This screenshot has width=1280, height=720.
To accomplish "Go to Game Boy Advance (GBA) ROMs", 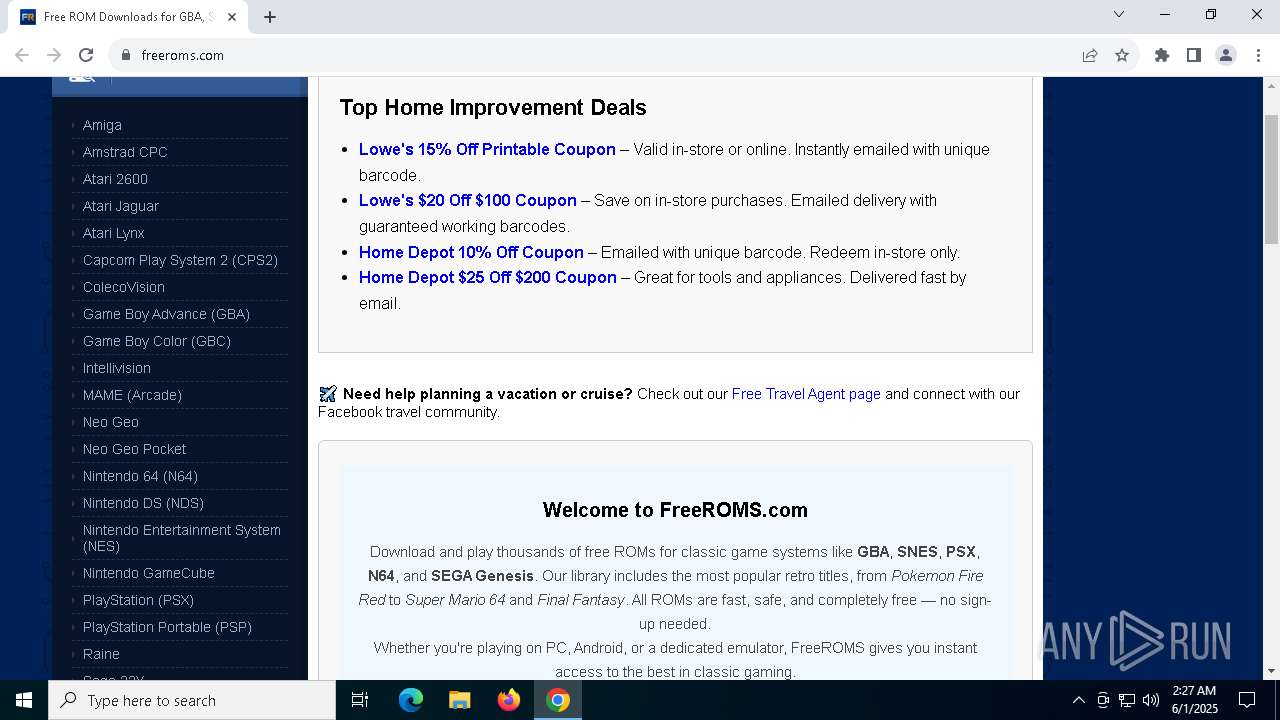I will (x=166, y=314).
